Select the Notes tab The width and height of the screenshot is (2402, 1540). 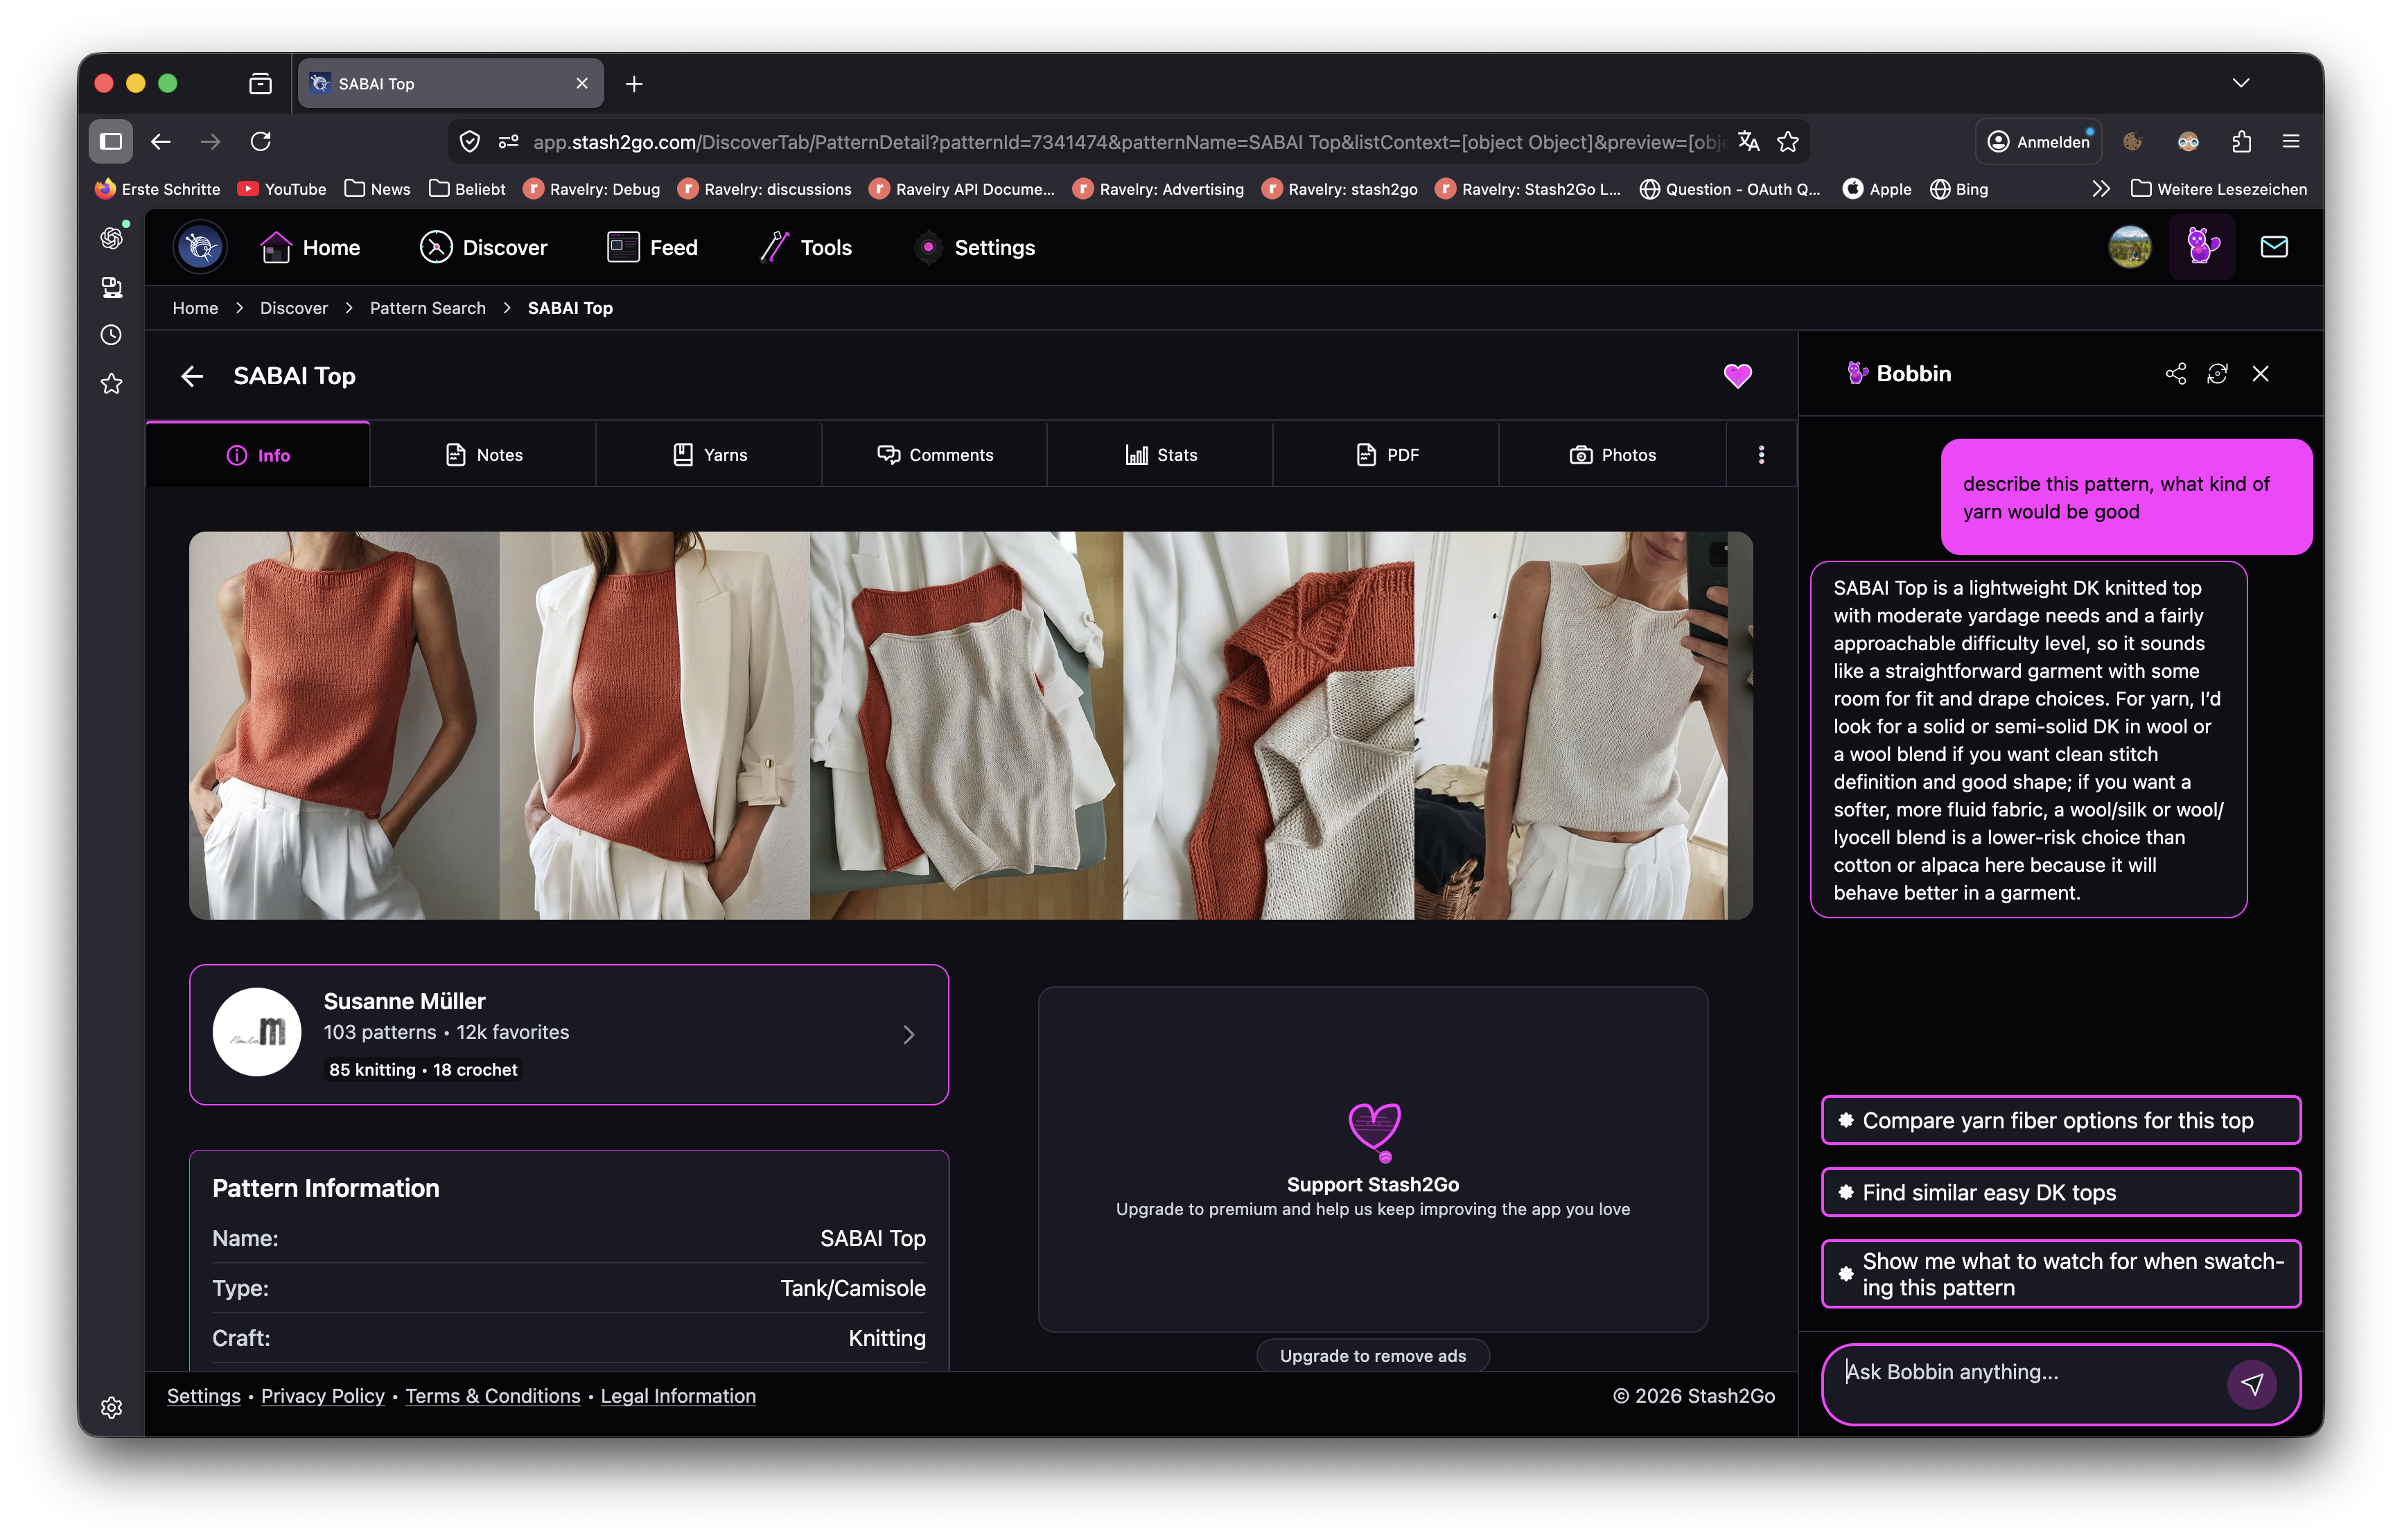483,455
